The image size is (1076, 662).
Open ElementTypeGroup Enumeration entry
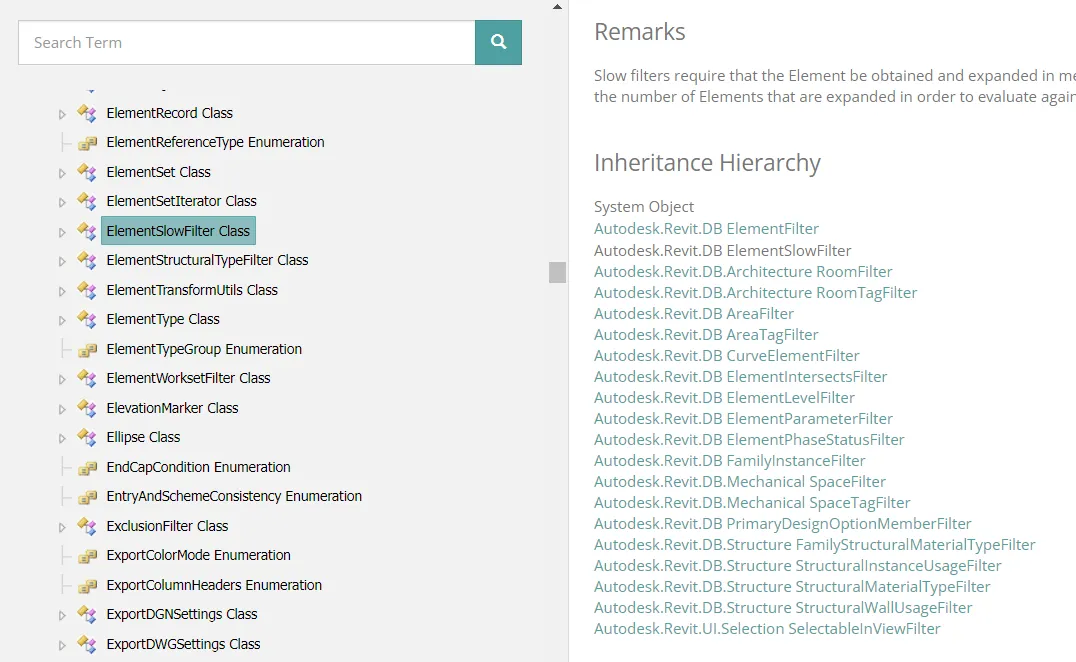[204, 349]
